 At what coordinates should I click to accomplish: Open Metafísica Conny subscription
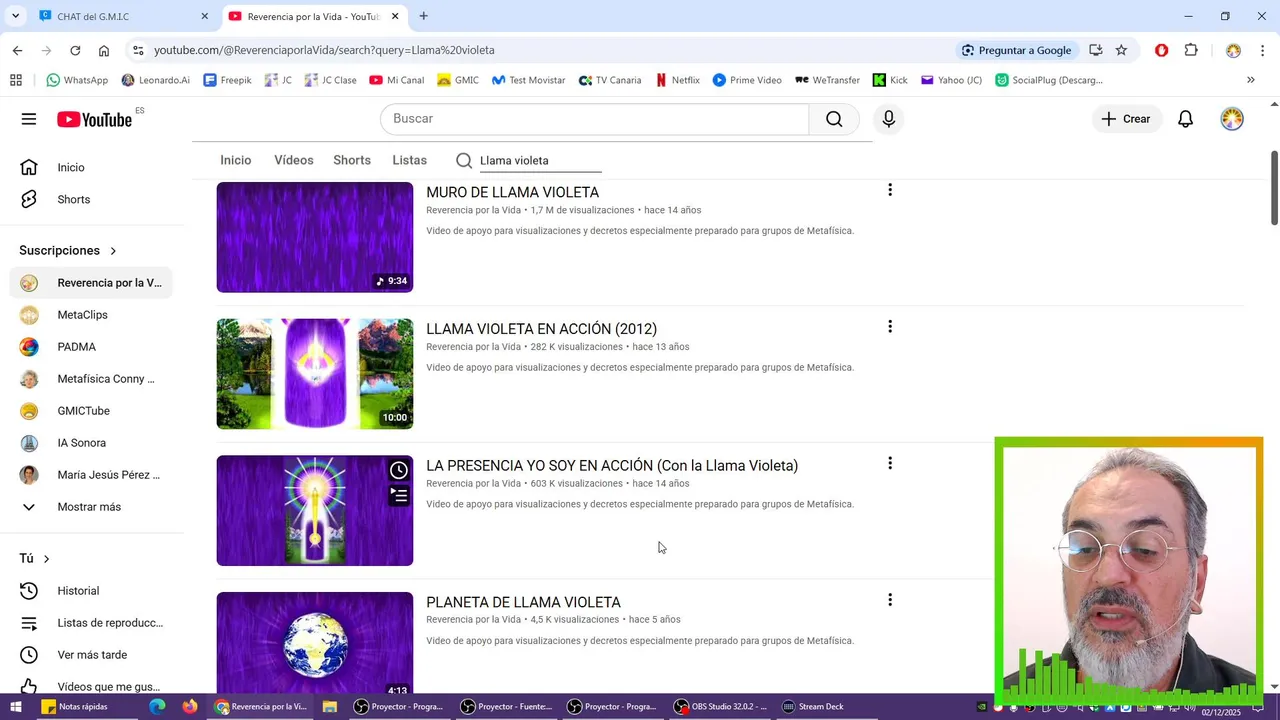(91, 379)
